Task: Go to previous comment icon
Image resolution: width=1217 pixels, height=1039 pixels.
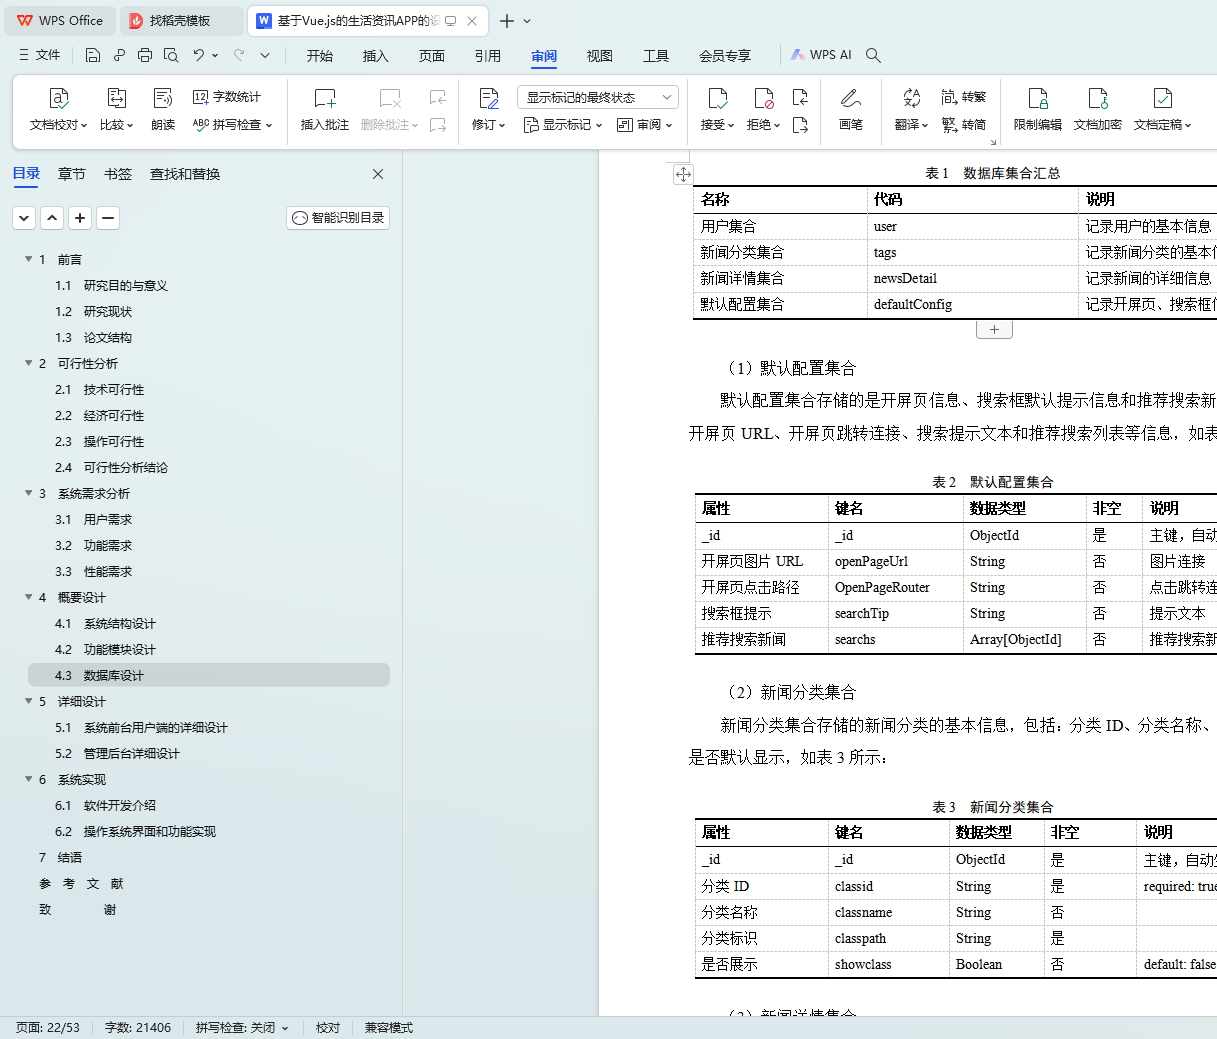Action: 438,97
